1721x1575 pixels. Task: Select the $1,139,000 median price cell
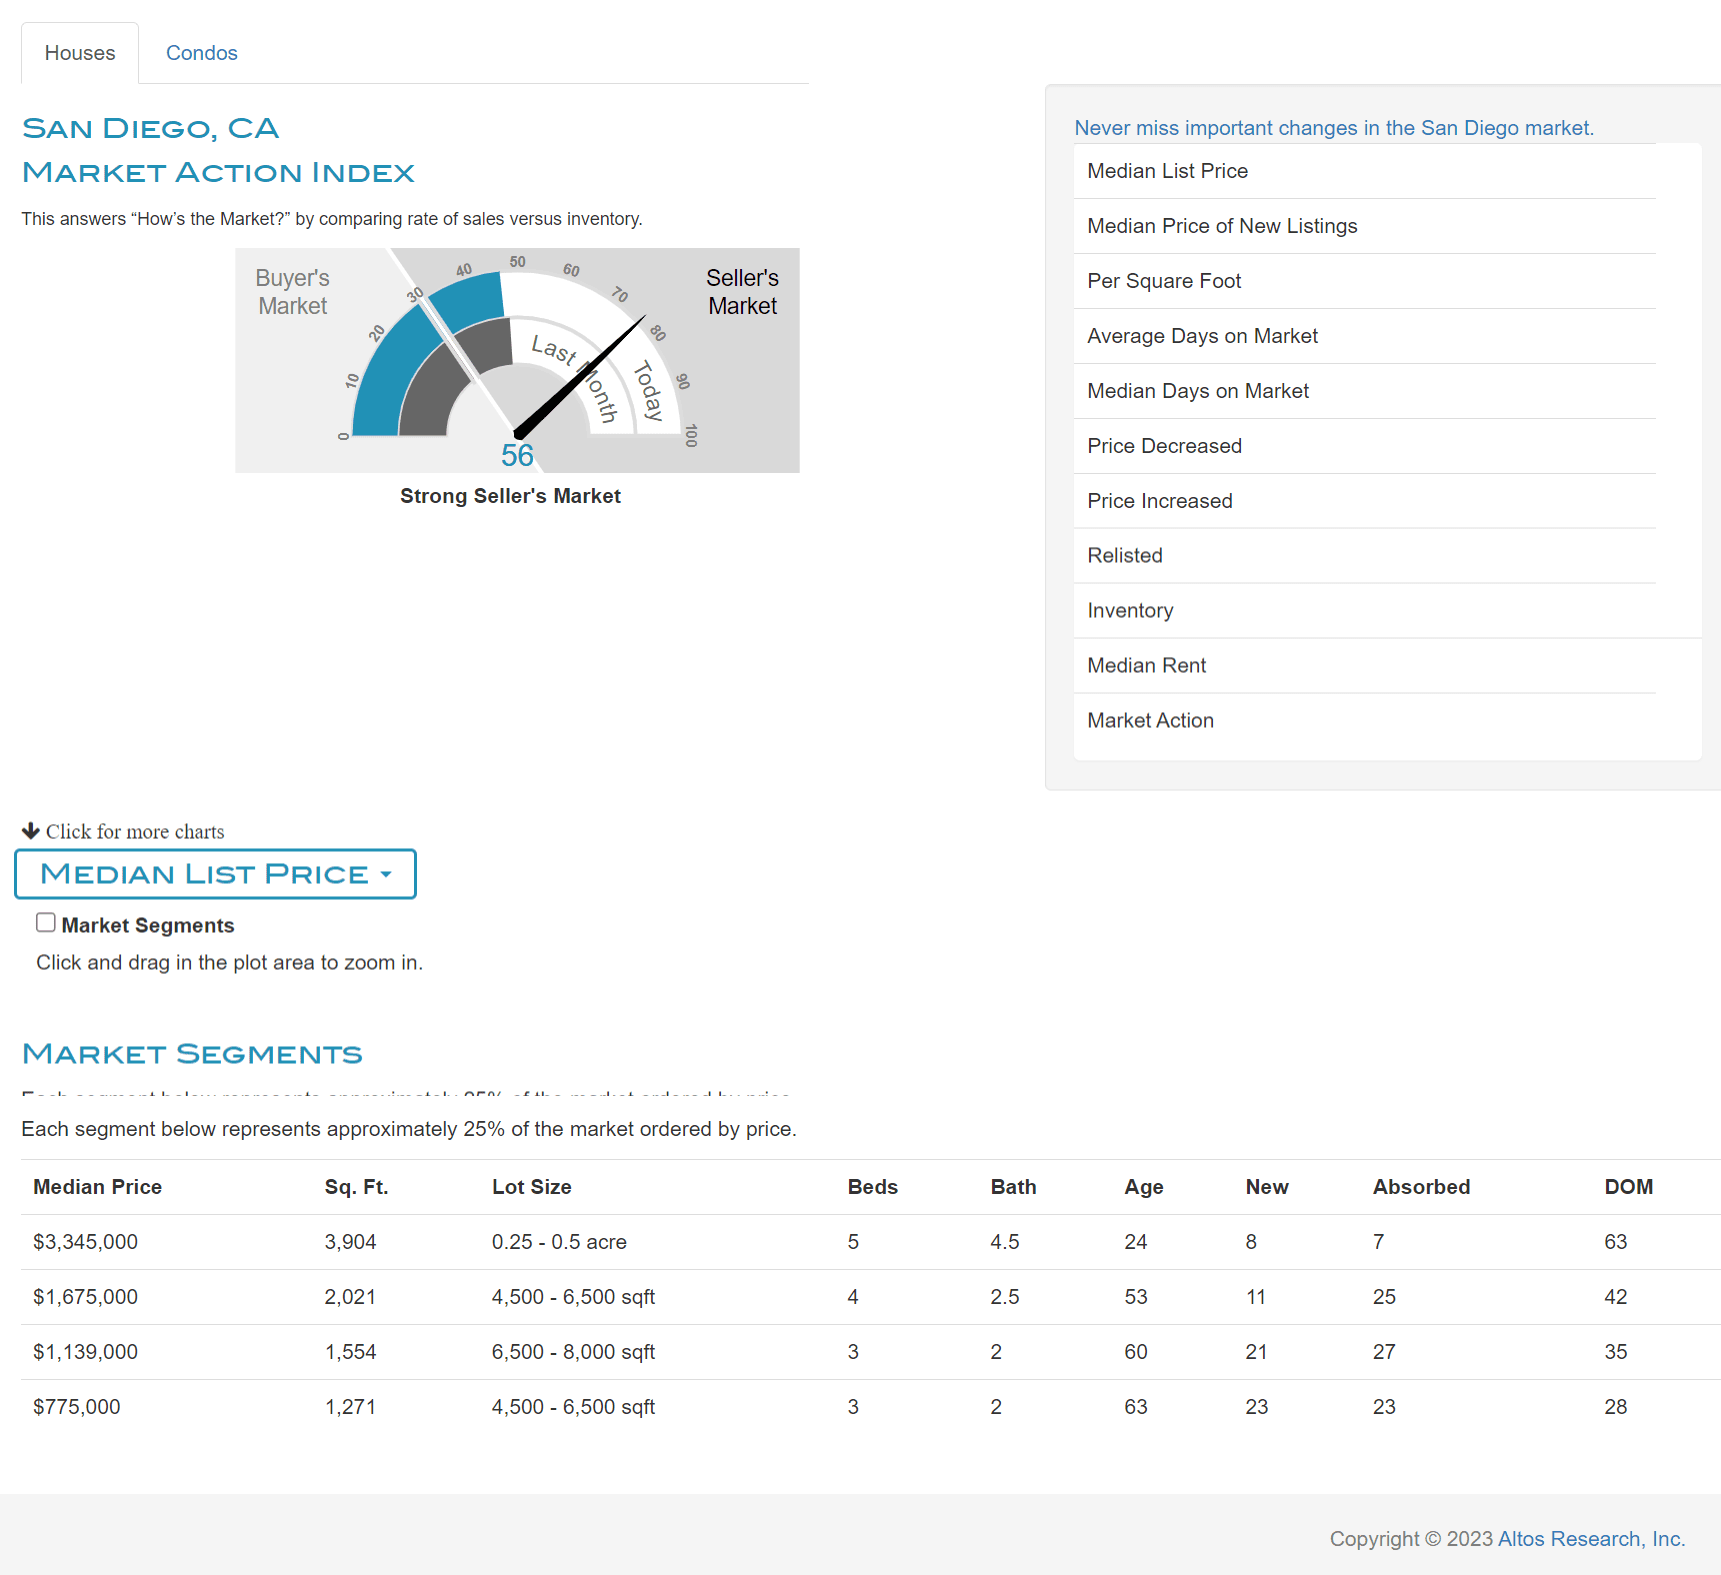[85, 1352]
